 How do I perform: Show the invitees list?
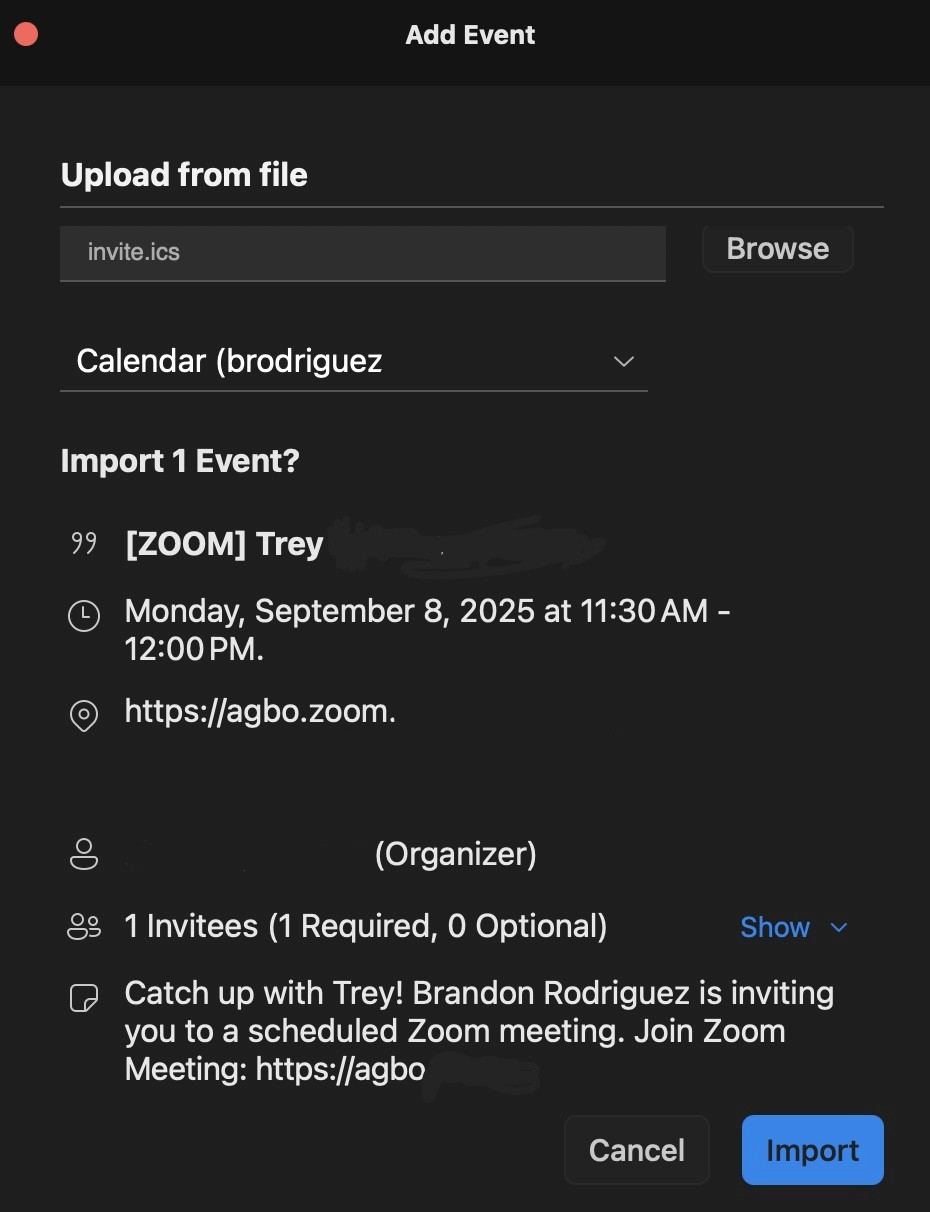pyautogui.click(x=775, y=927)
